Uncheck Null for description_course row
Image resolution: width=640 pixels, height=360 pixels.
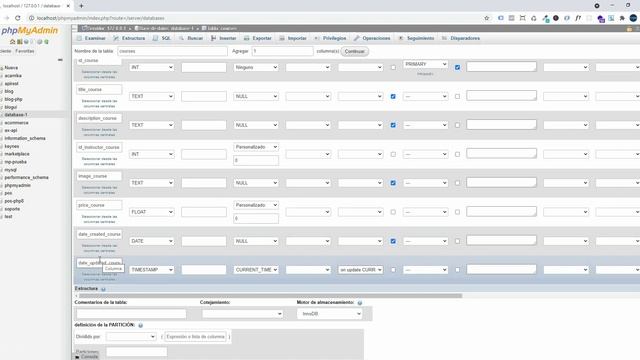(393, 125)
